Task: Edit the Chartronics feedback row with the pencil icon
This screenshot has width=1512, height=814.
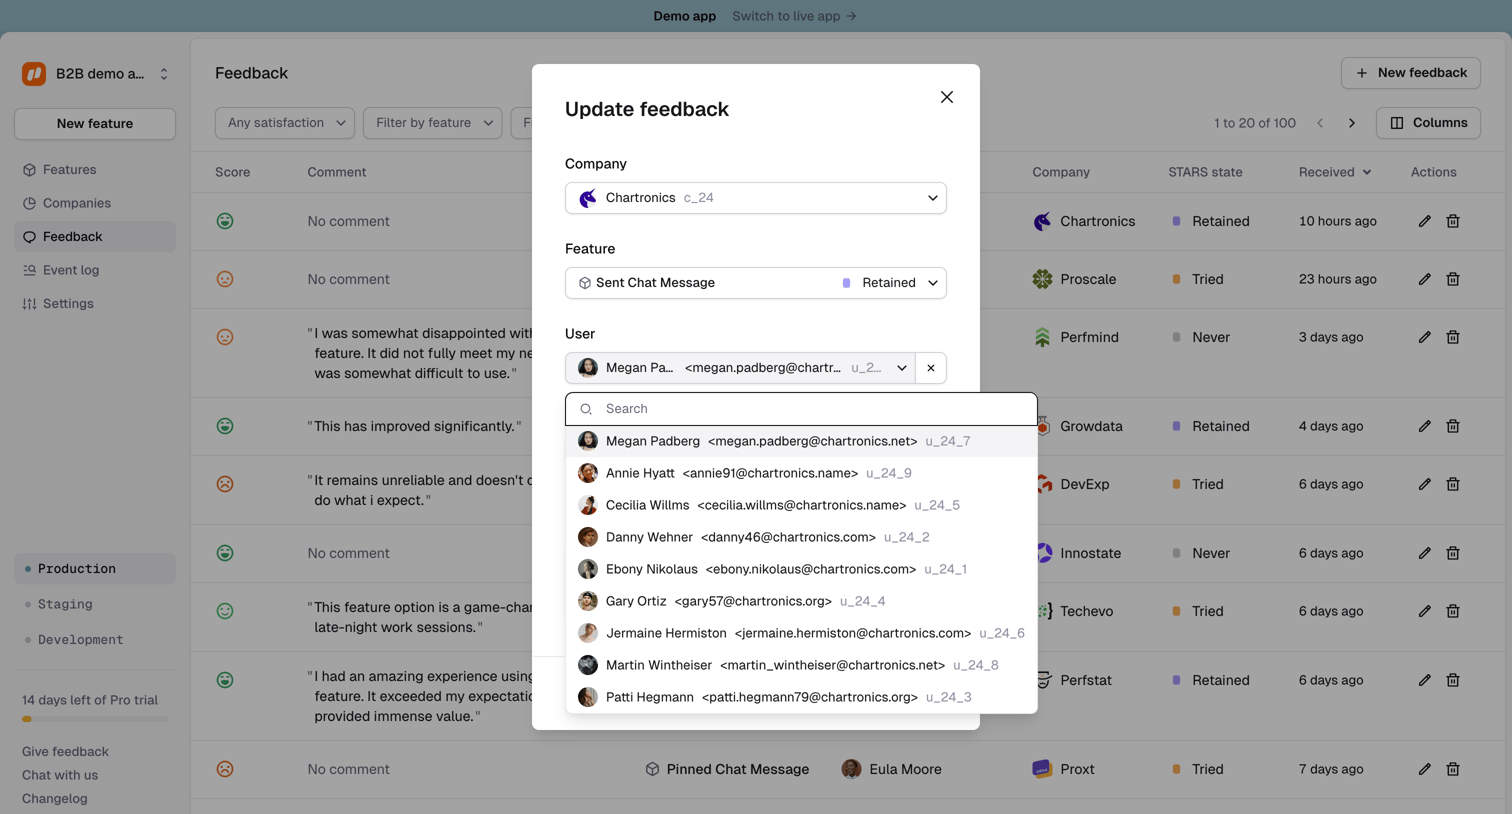Action: pos(1424,221)
